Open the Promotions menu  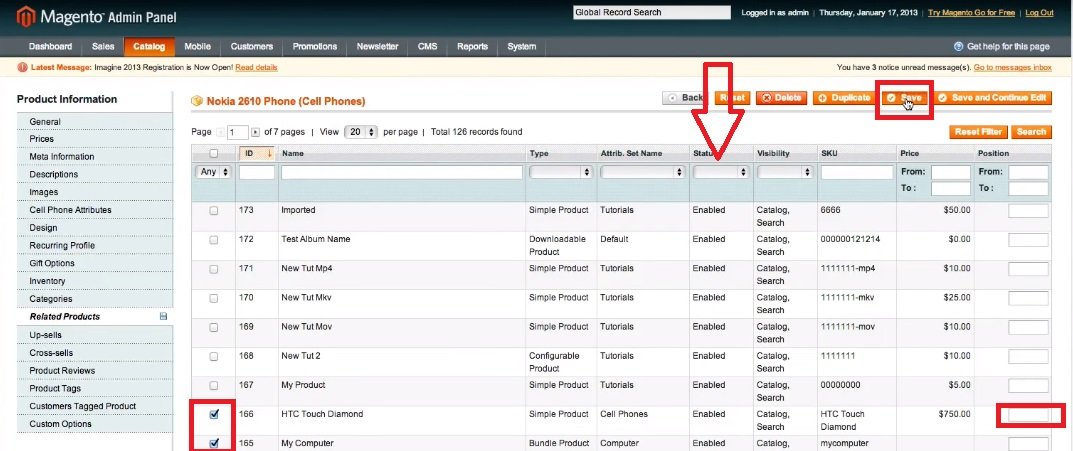tap(315, 47)
